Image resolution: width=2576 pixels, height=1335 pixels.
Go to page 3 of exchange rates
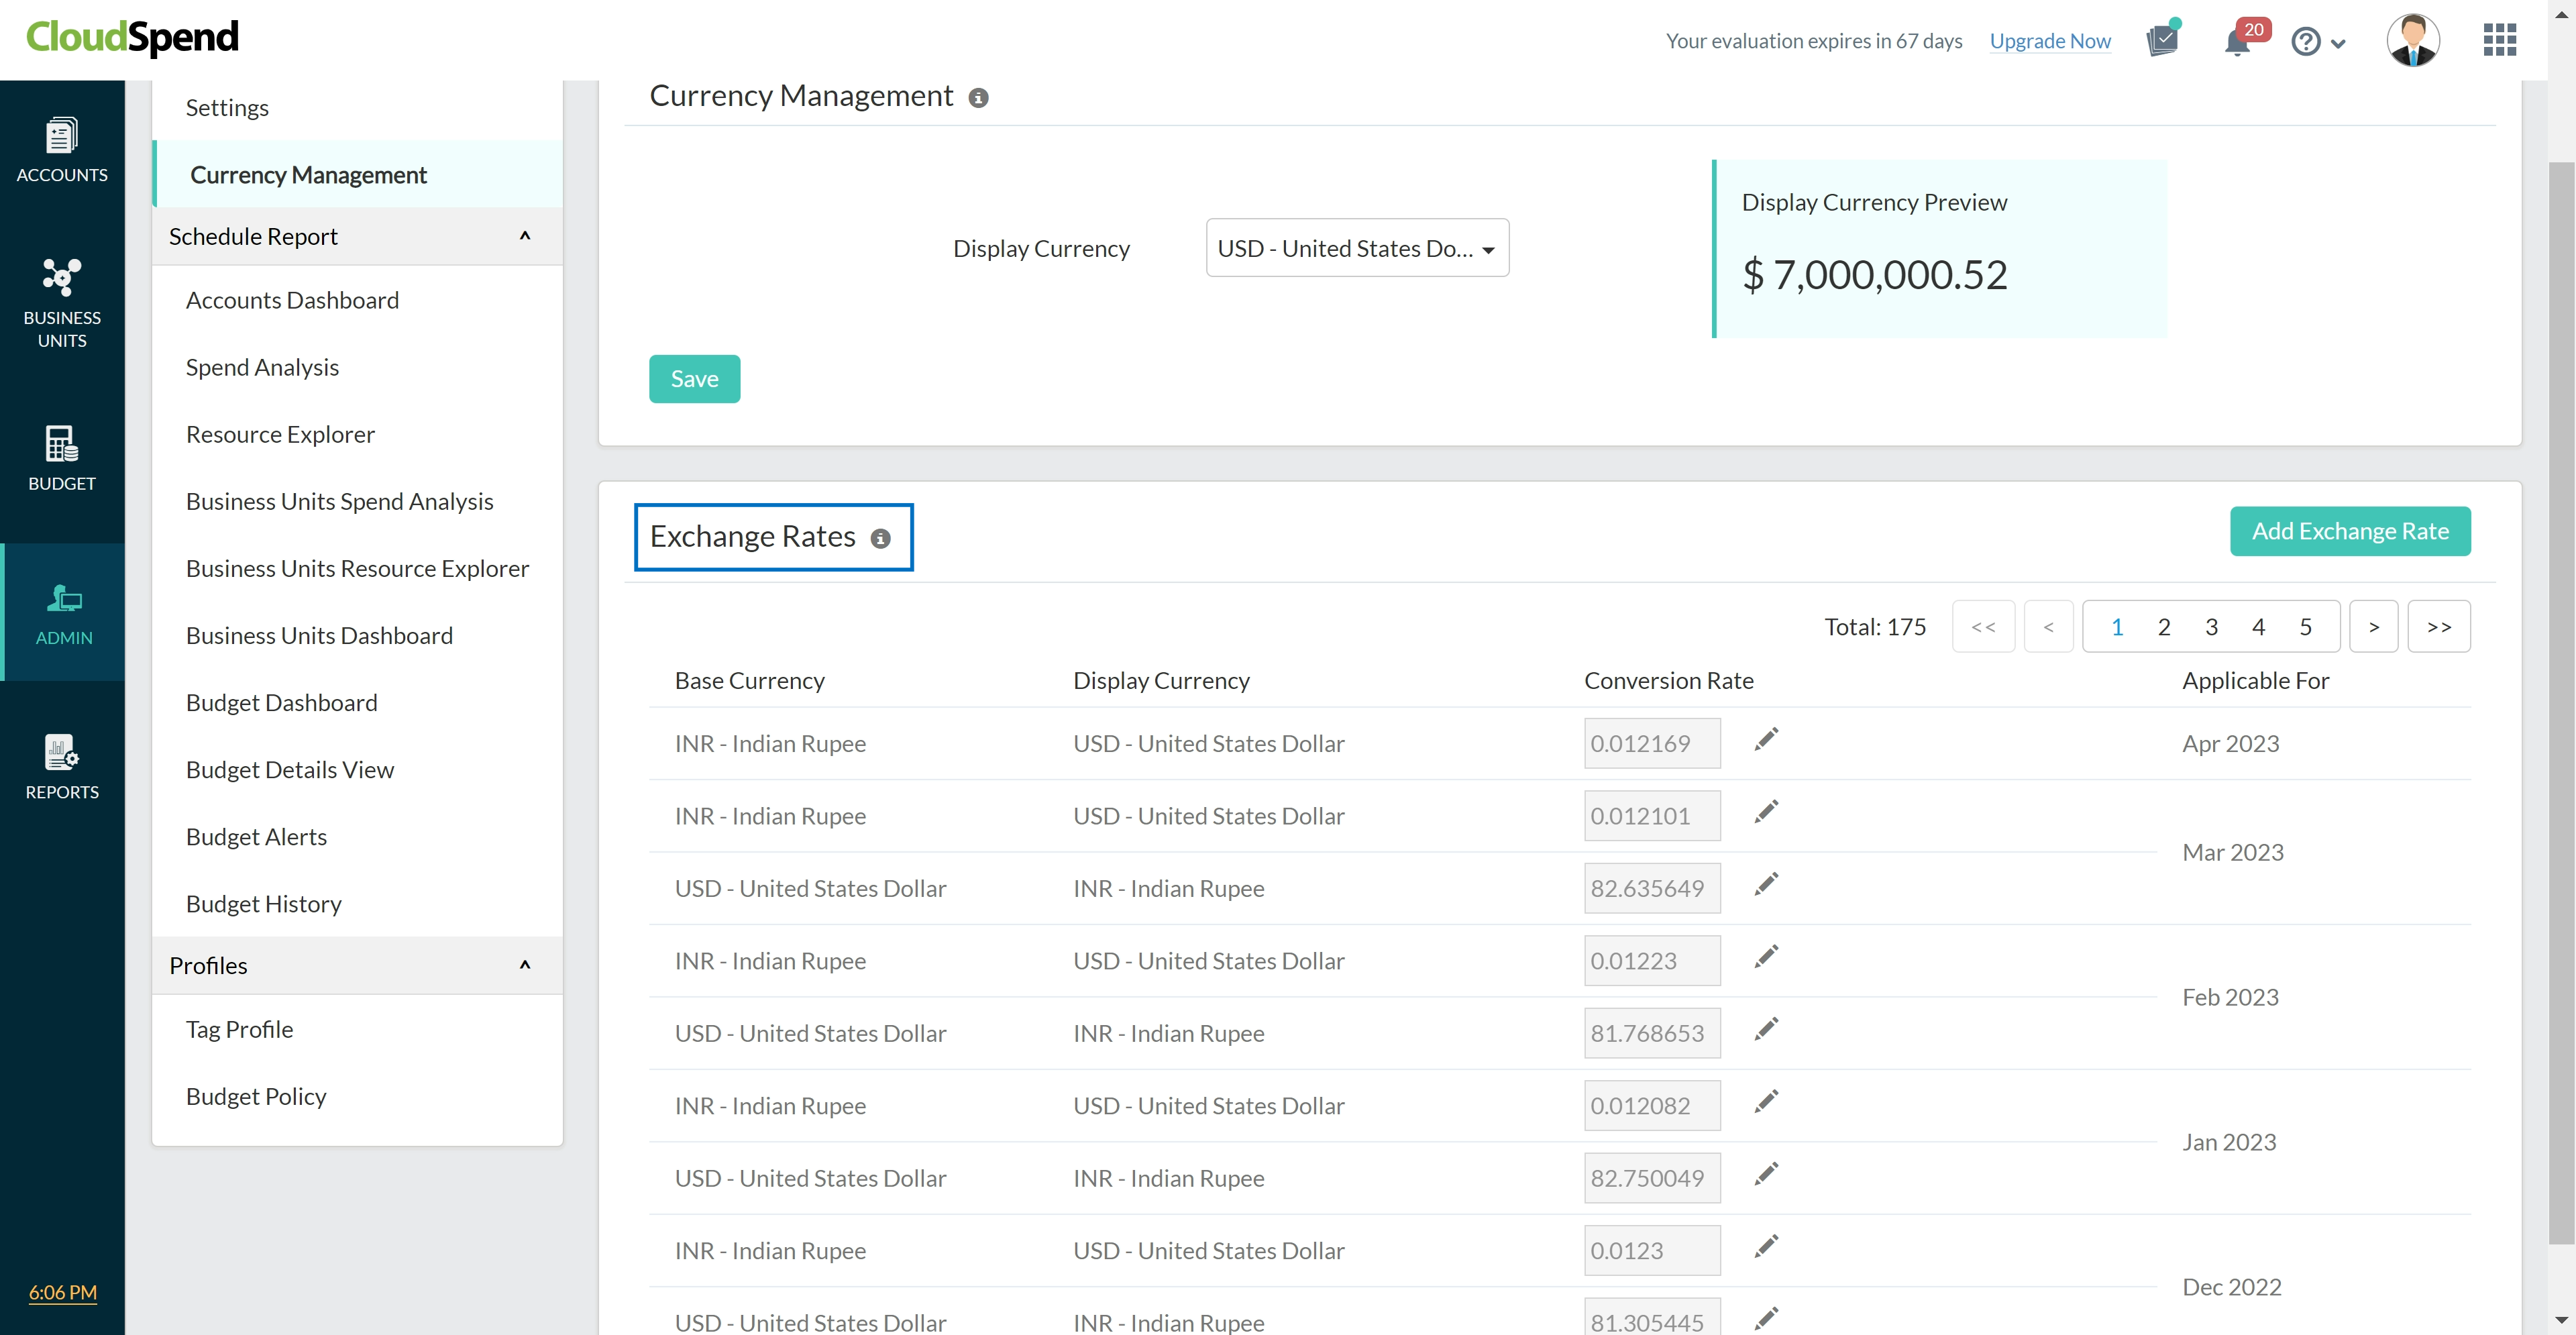pyautogui.click(x=2211, y=626)
